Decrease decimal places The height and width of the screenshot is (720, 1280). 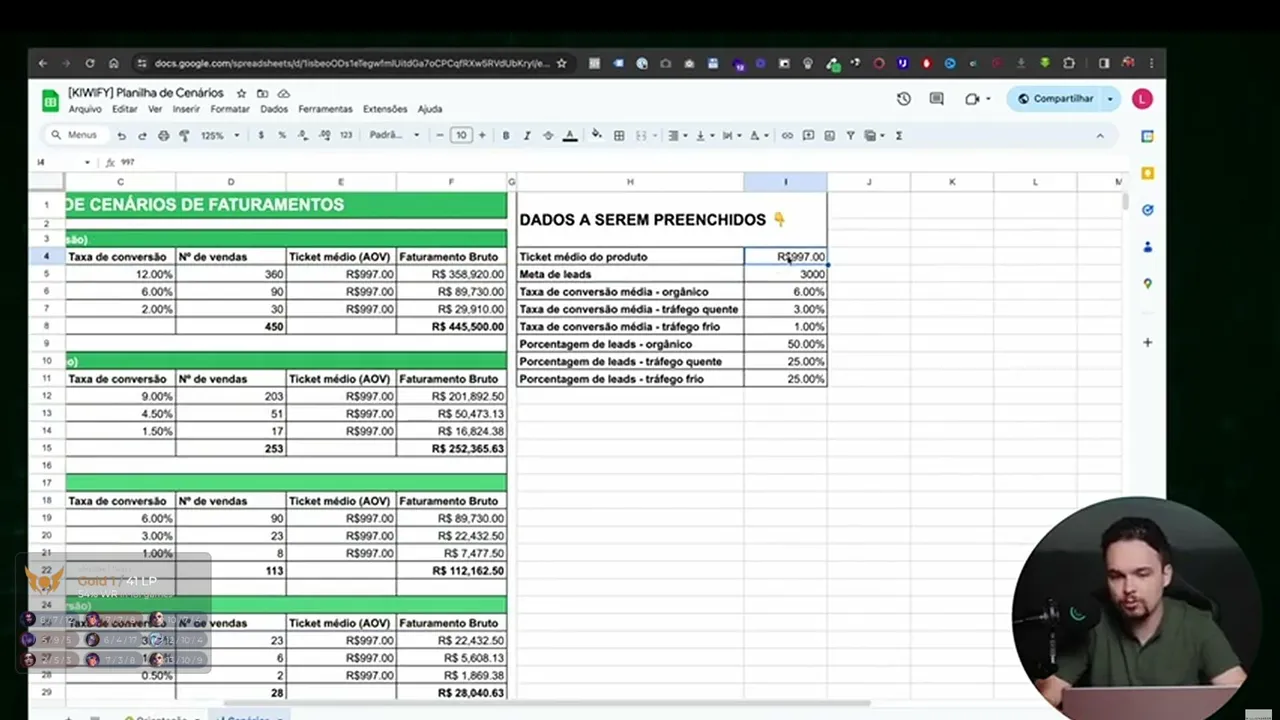click(303, 135)
